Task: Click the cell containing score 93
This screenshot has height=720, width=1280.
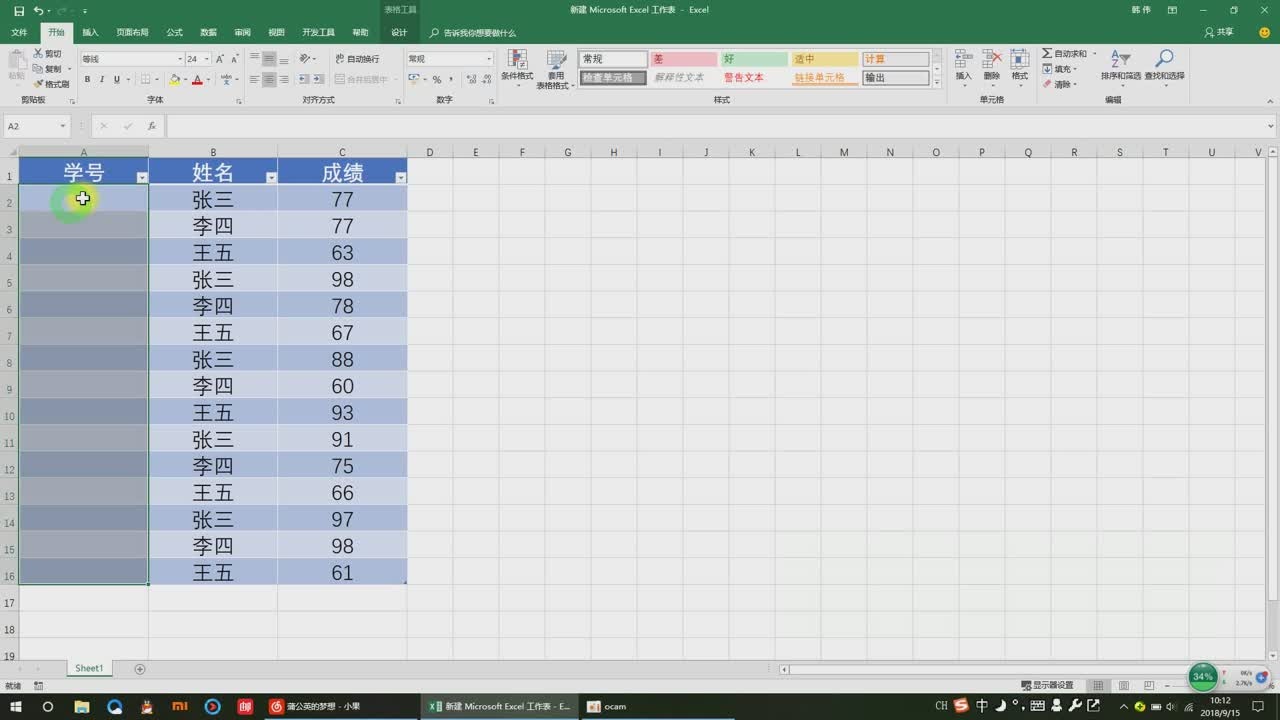Action: point(342,412)
